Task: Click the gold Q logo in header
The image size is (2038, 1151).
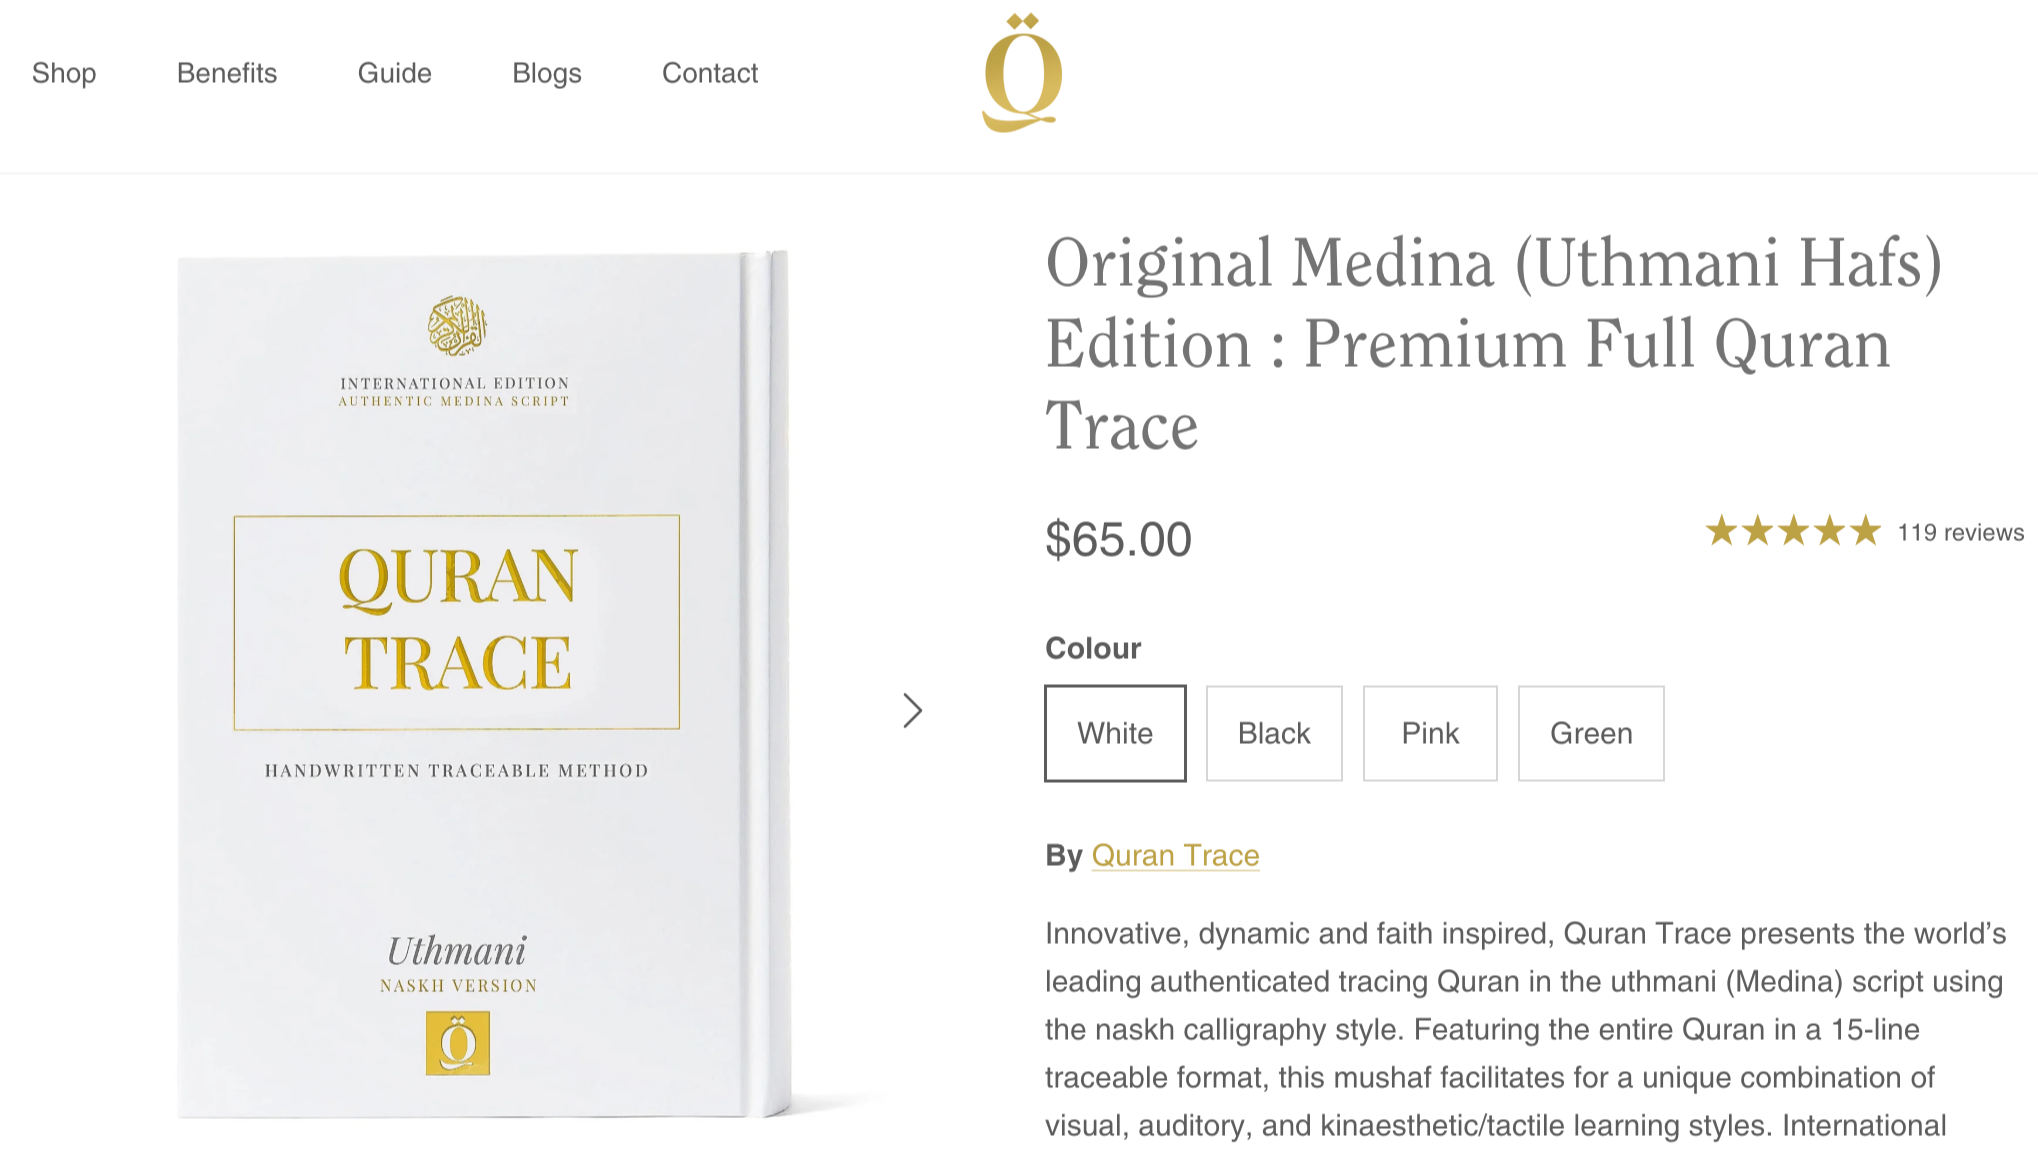Action: click(1022, 73)
